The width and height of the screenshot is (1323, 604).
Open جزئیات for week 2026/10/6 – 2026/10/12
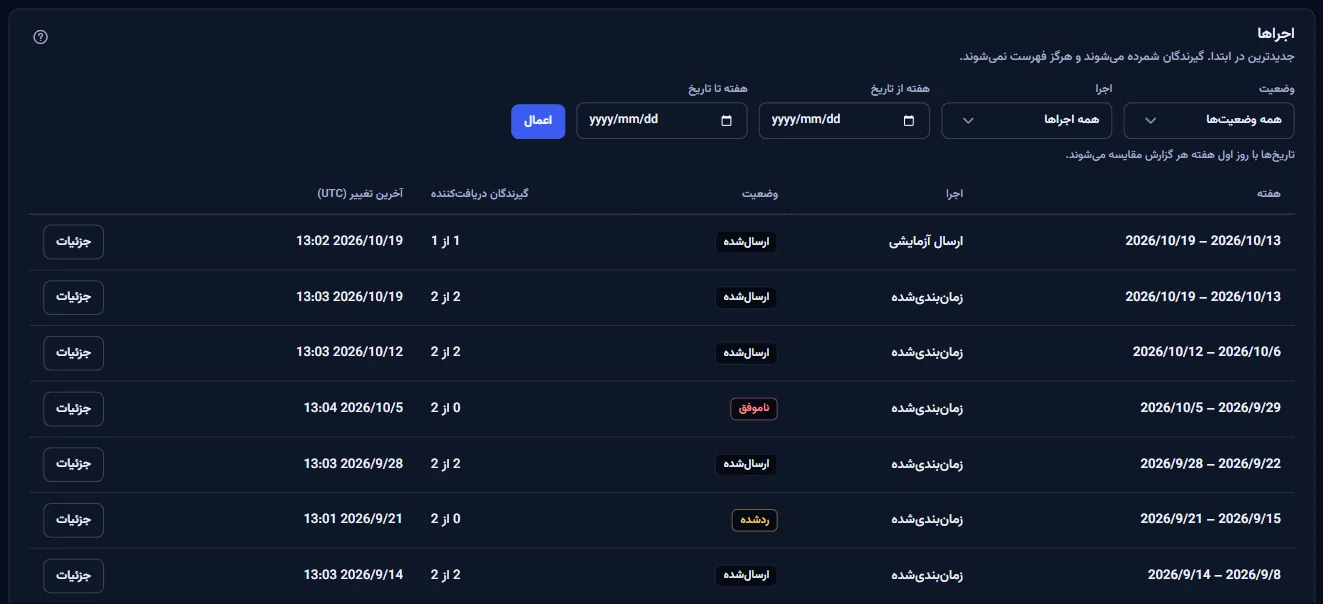(73, 353)
